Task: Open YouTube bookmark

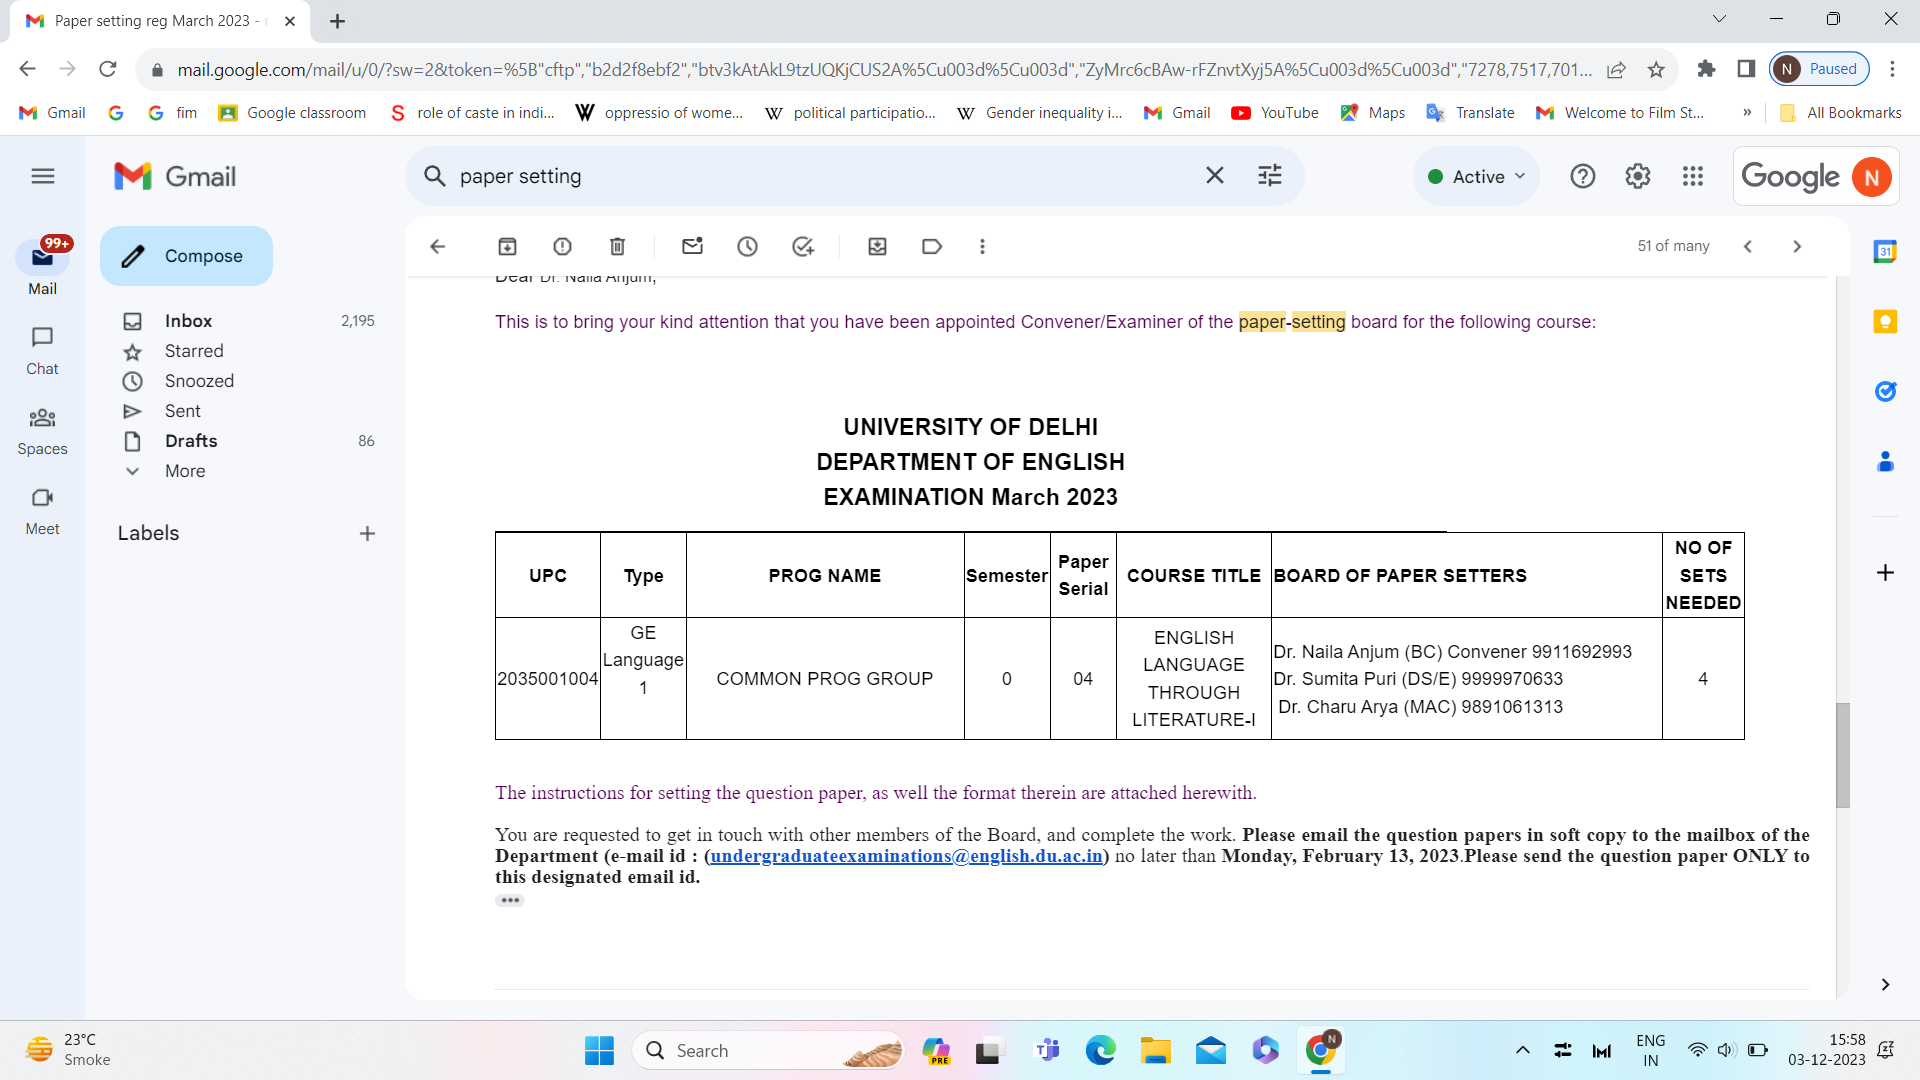Action: pos(1275,113)
